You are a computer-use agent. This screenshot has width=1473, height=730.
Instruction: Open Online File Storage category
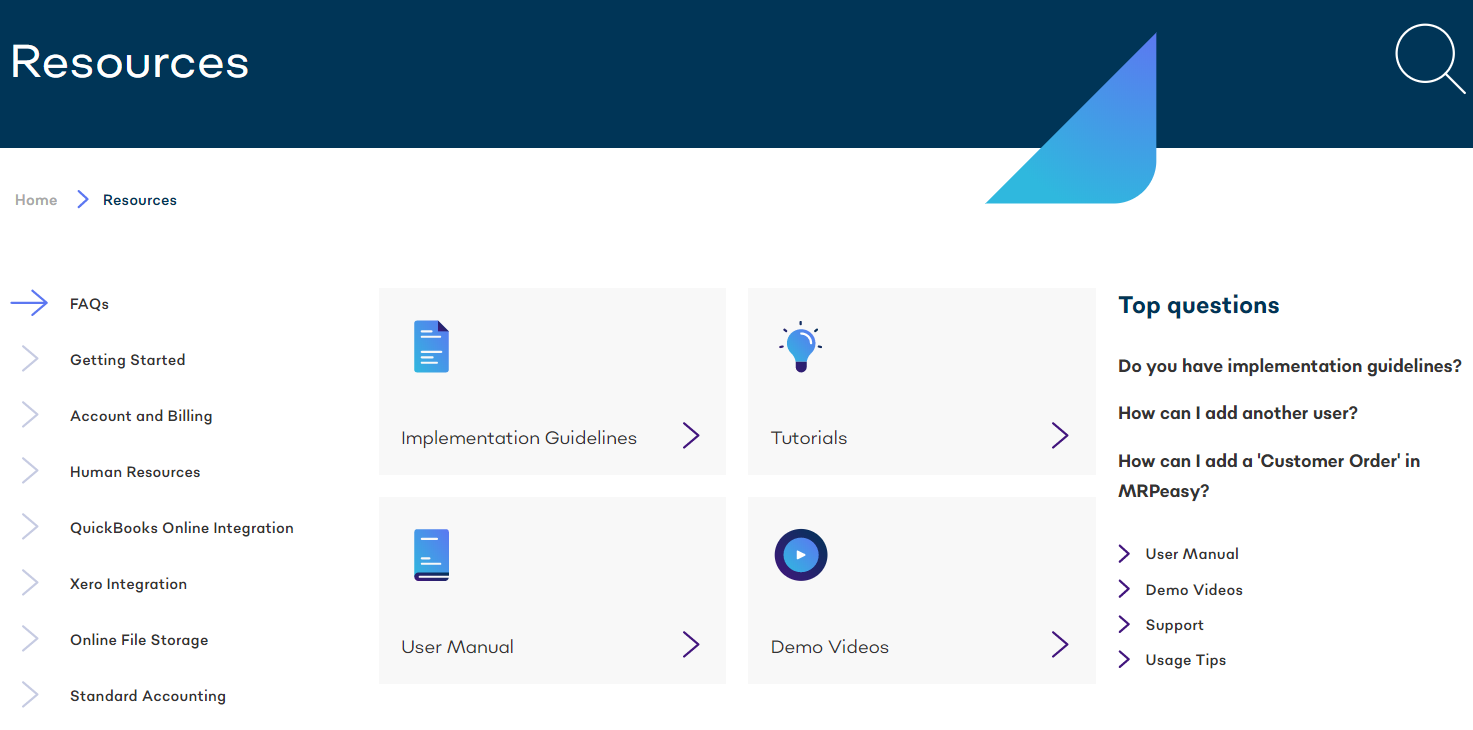tap(139, 640)
